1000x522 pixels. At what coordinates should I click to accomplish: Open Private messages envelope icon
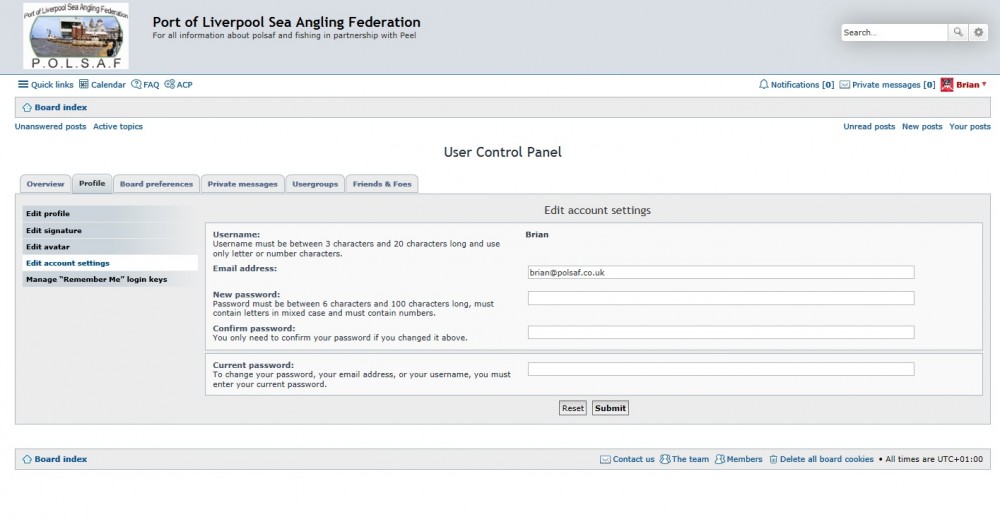[844, 84]
